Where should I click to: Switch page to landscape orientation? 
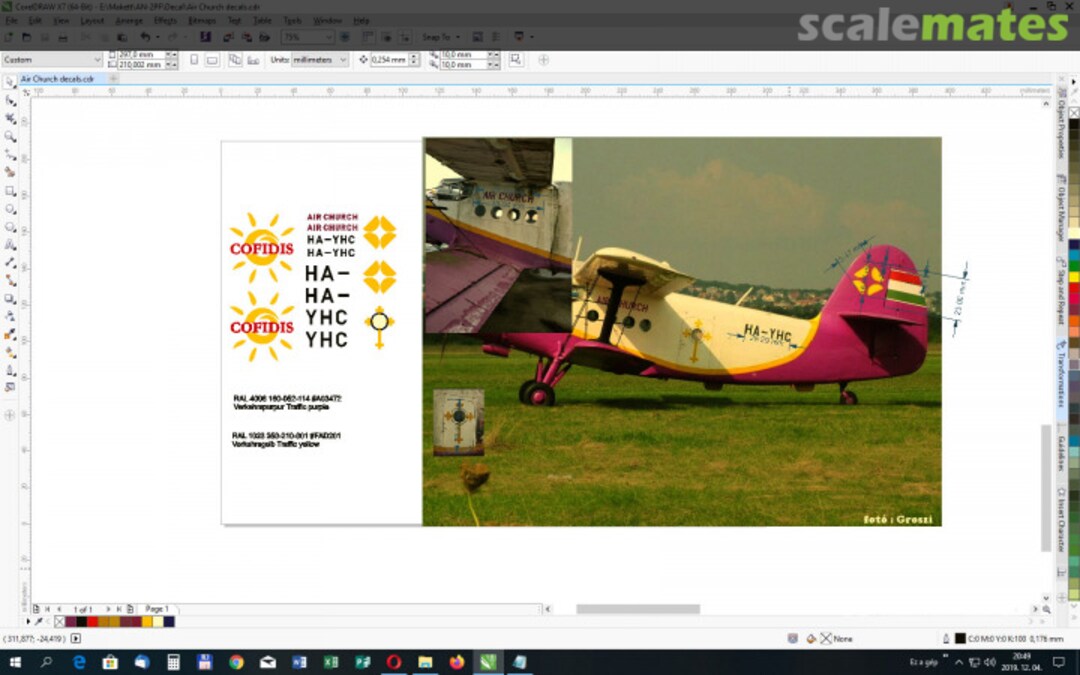212,60
